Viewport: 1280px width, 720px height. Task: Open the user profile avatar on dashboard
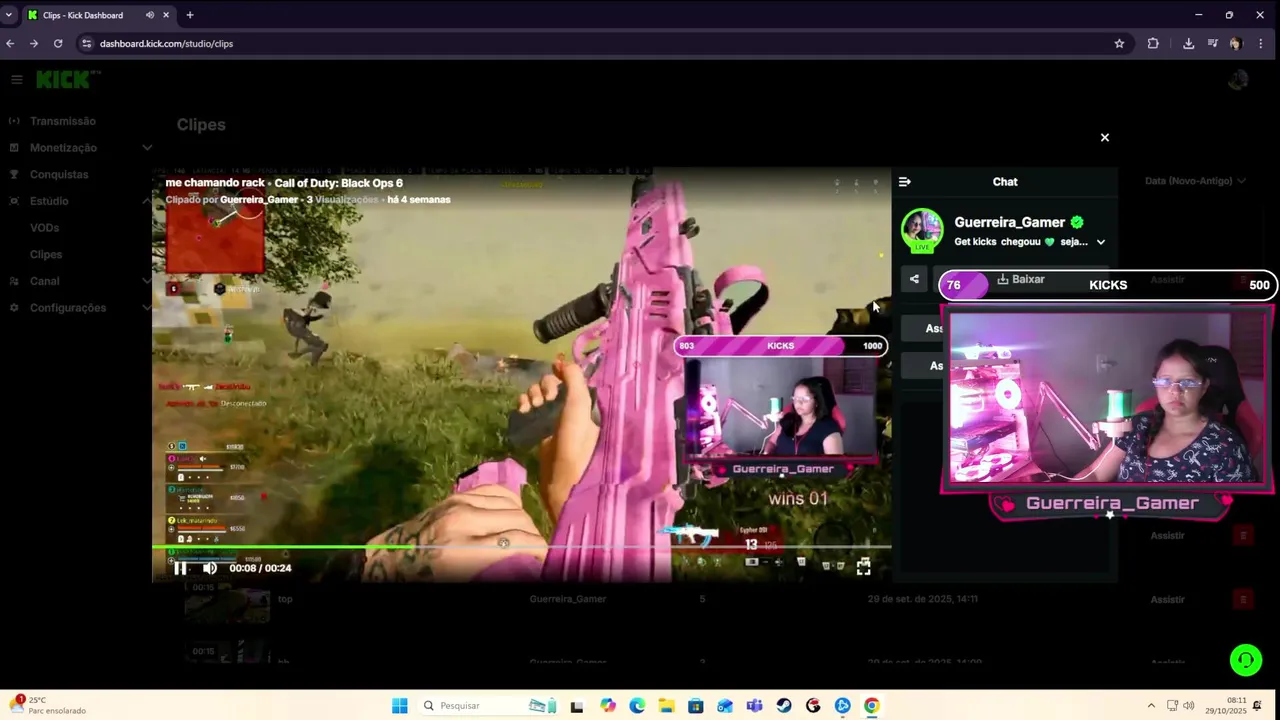click(x=1238, y=80)
